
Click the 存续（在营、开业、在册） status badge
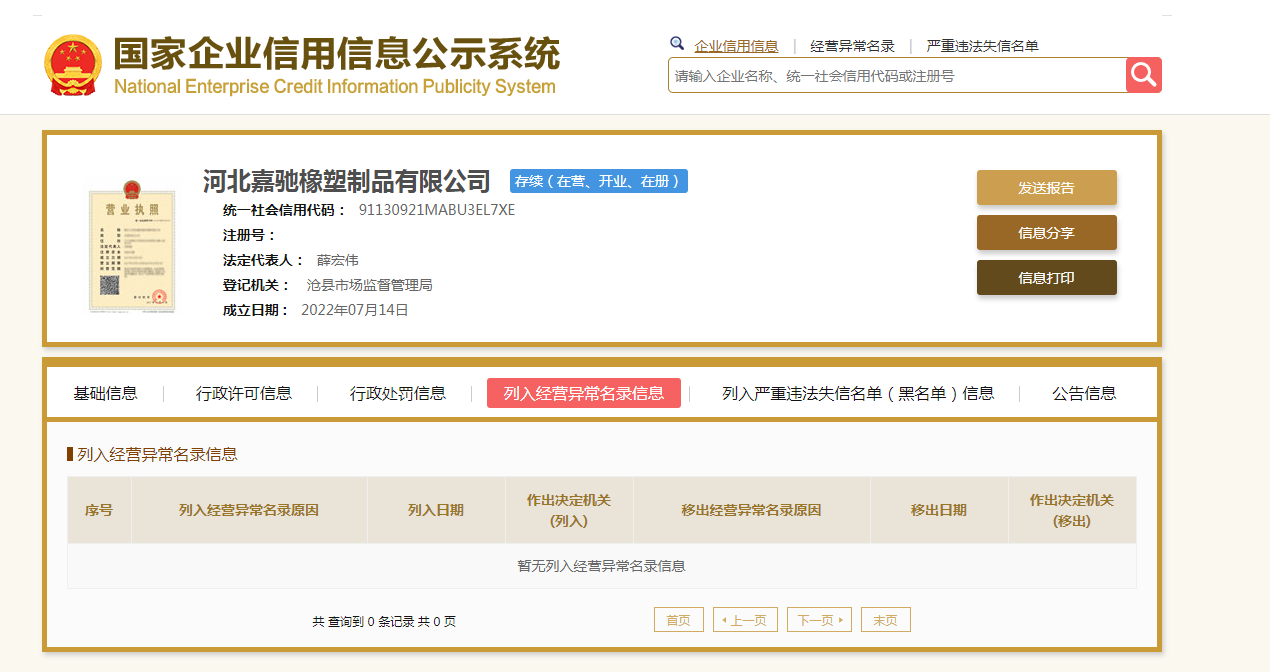point(599,181)
